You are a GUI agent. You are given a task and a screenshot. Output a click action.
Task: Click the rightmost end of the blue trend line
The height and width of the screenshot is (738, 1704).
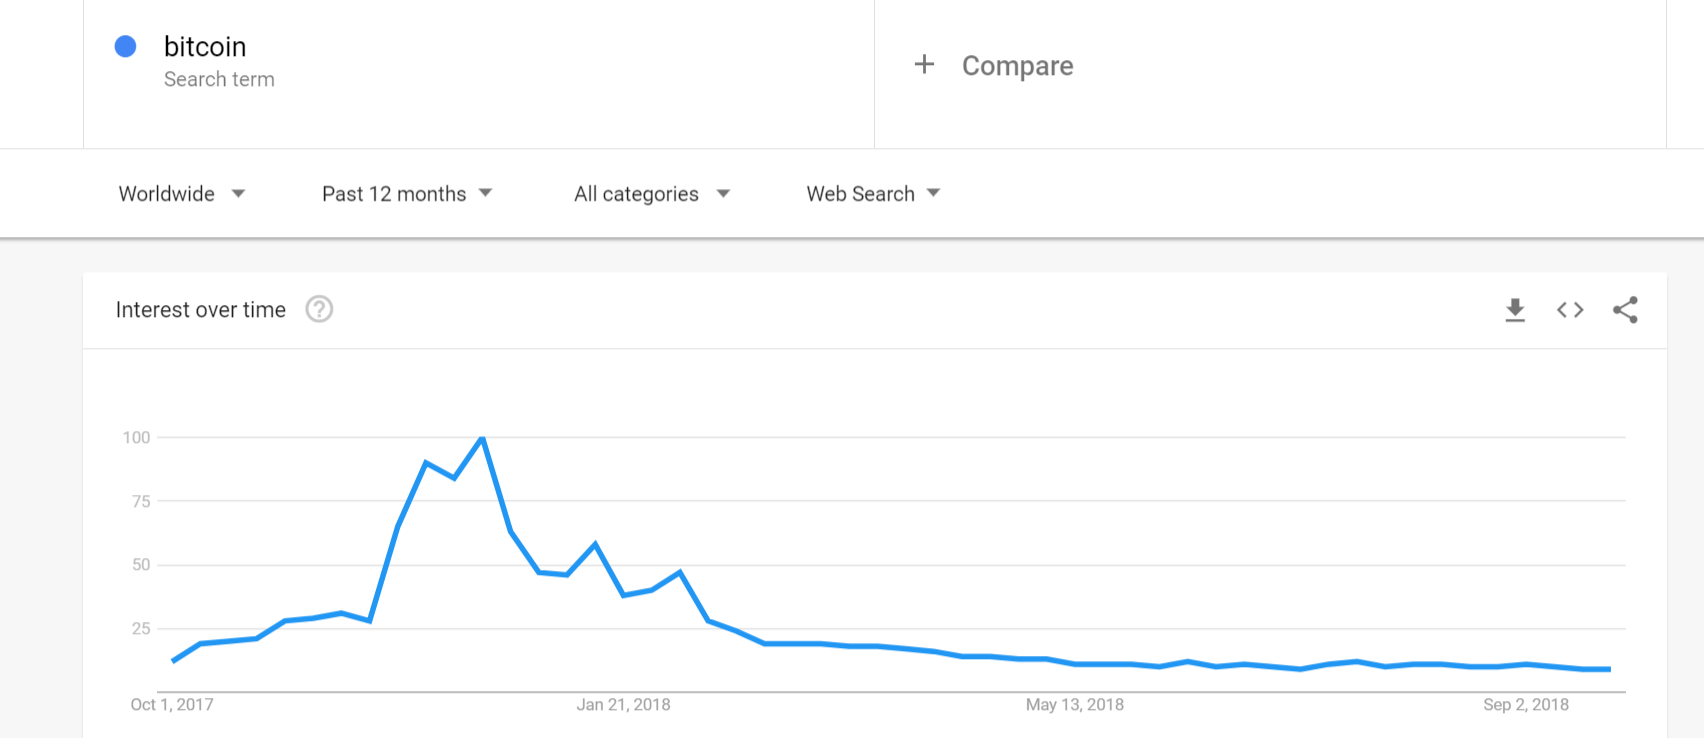click(1609, 669)
